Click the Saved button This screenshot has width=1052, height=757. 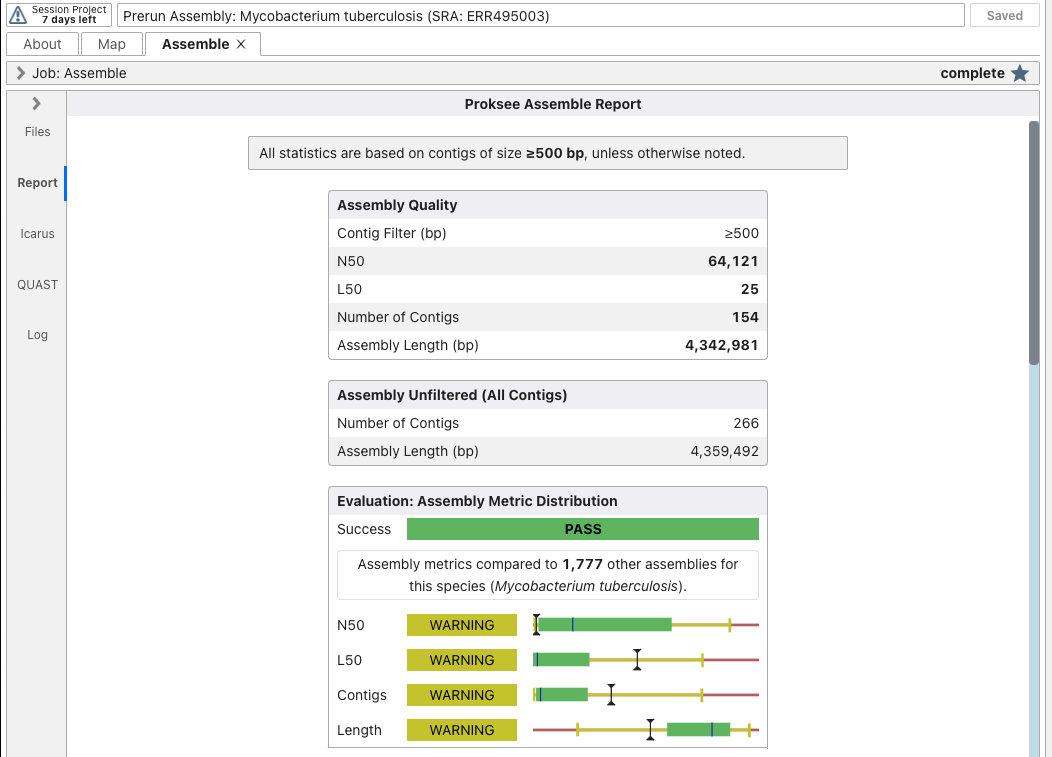pos(1004,15)
